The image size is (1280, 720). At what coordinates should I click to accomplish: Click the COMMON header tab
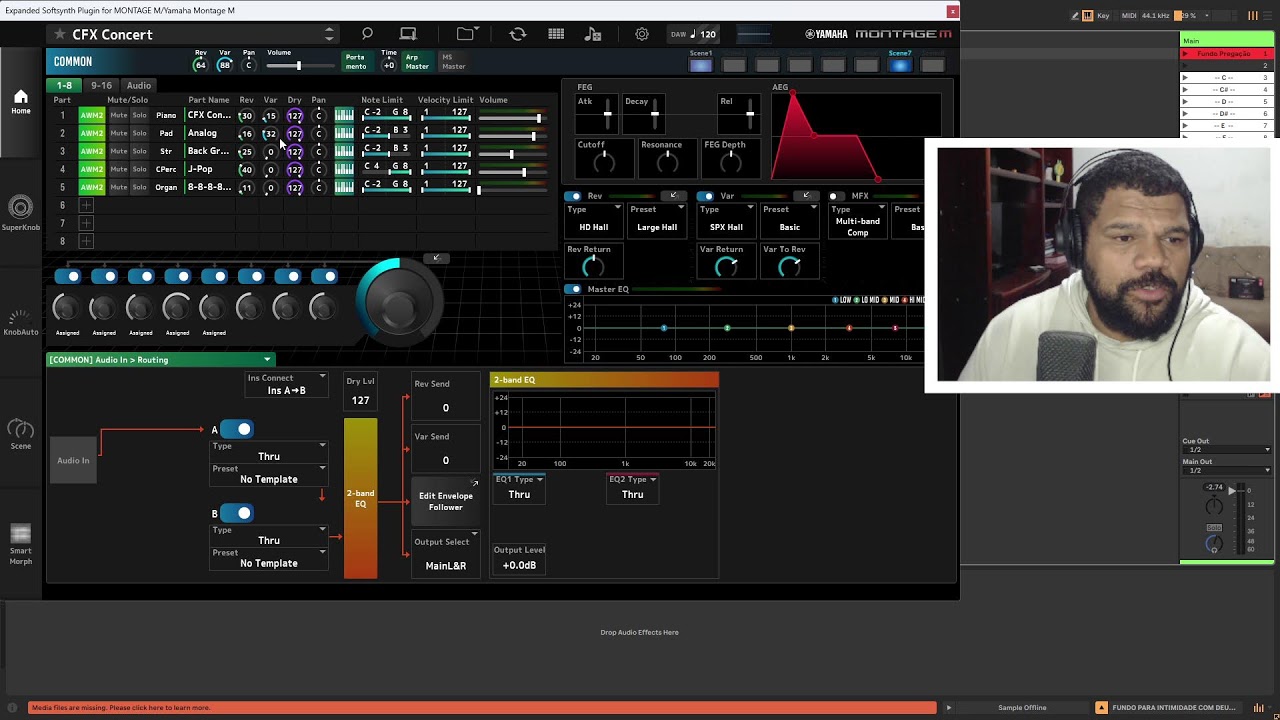point(73,62)
